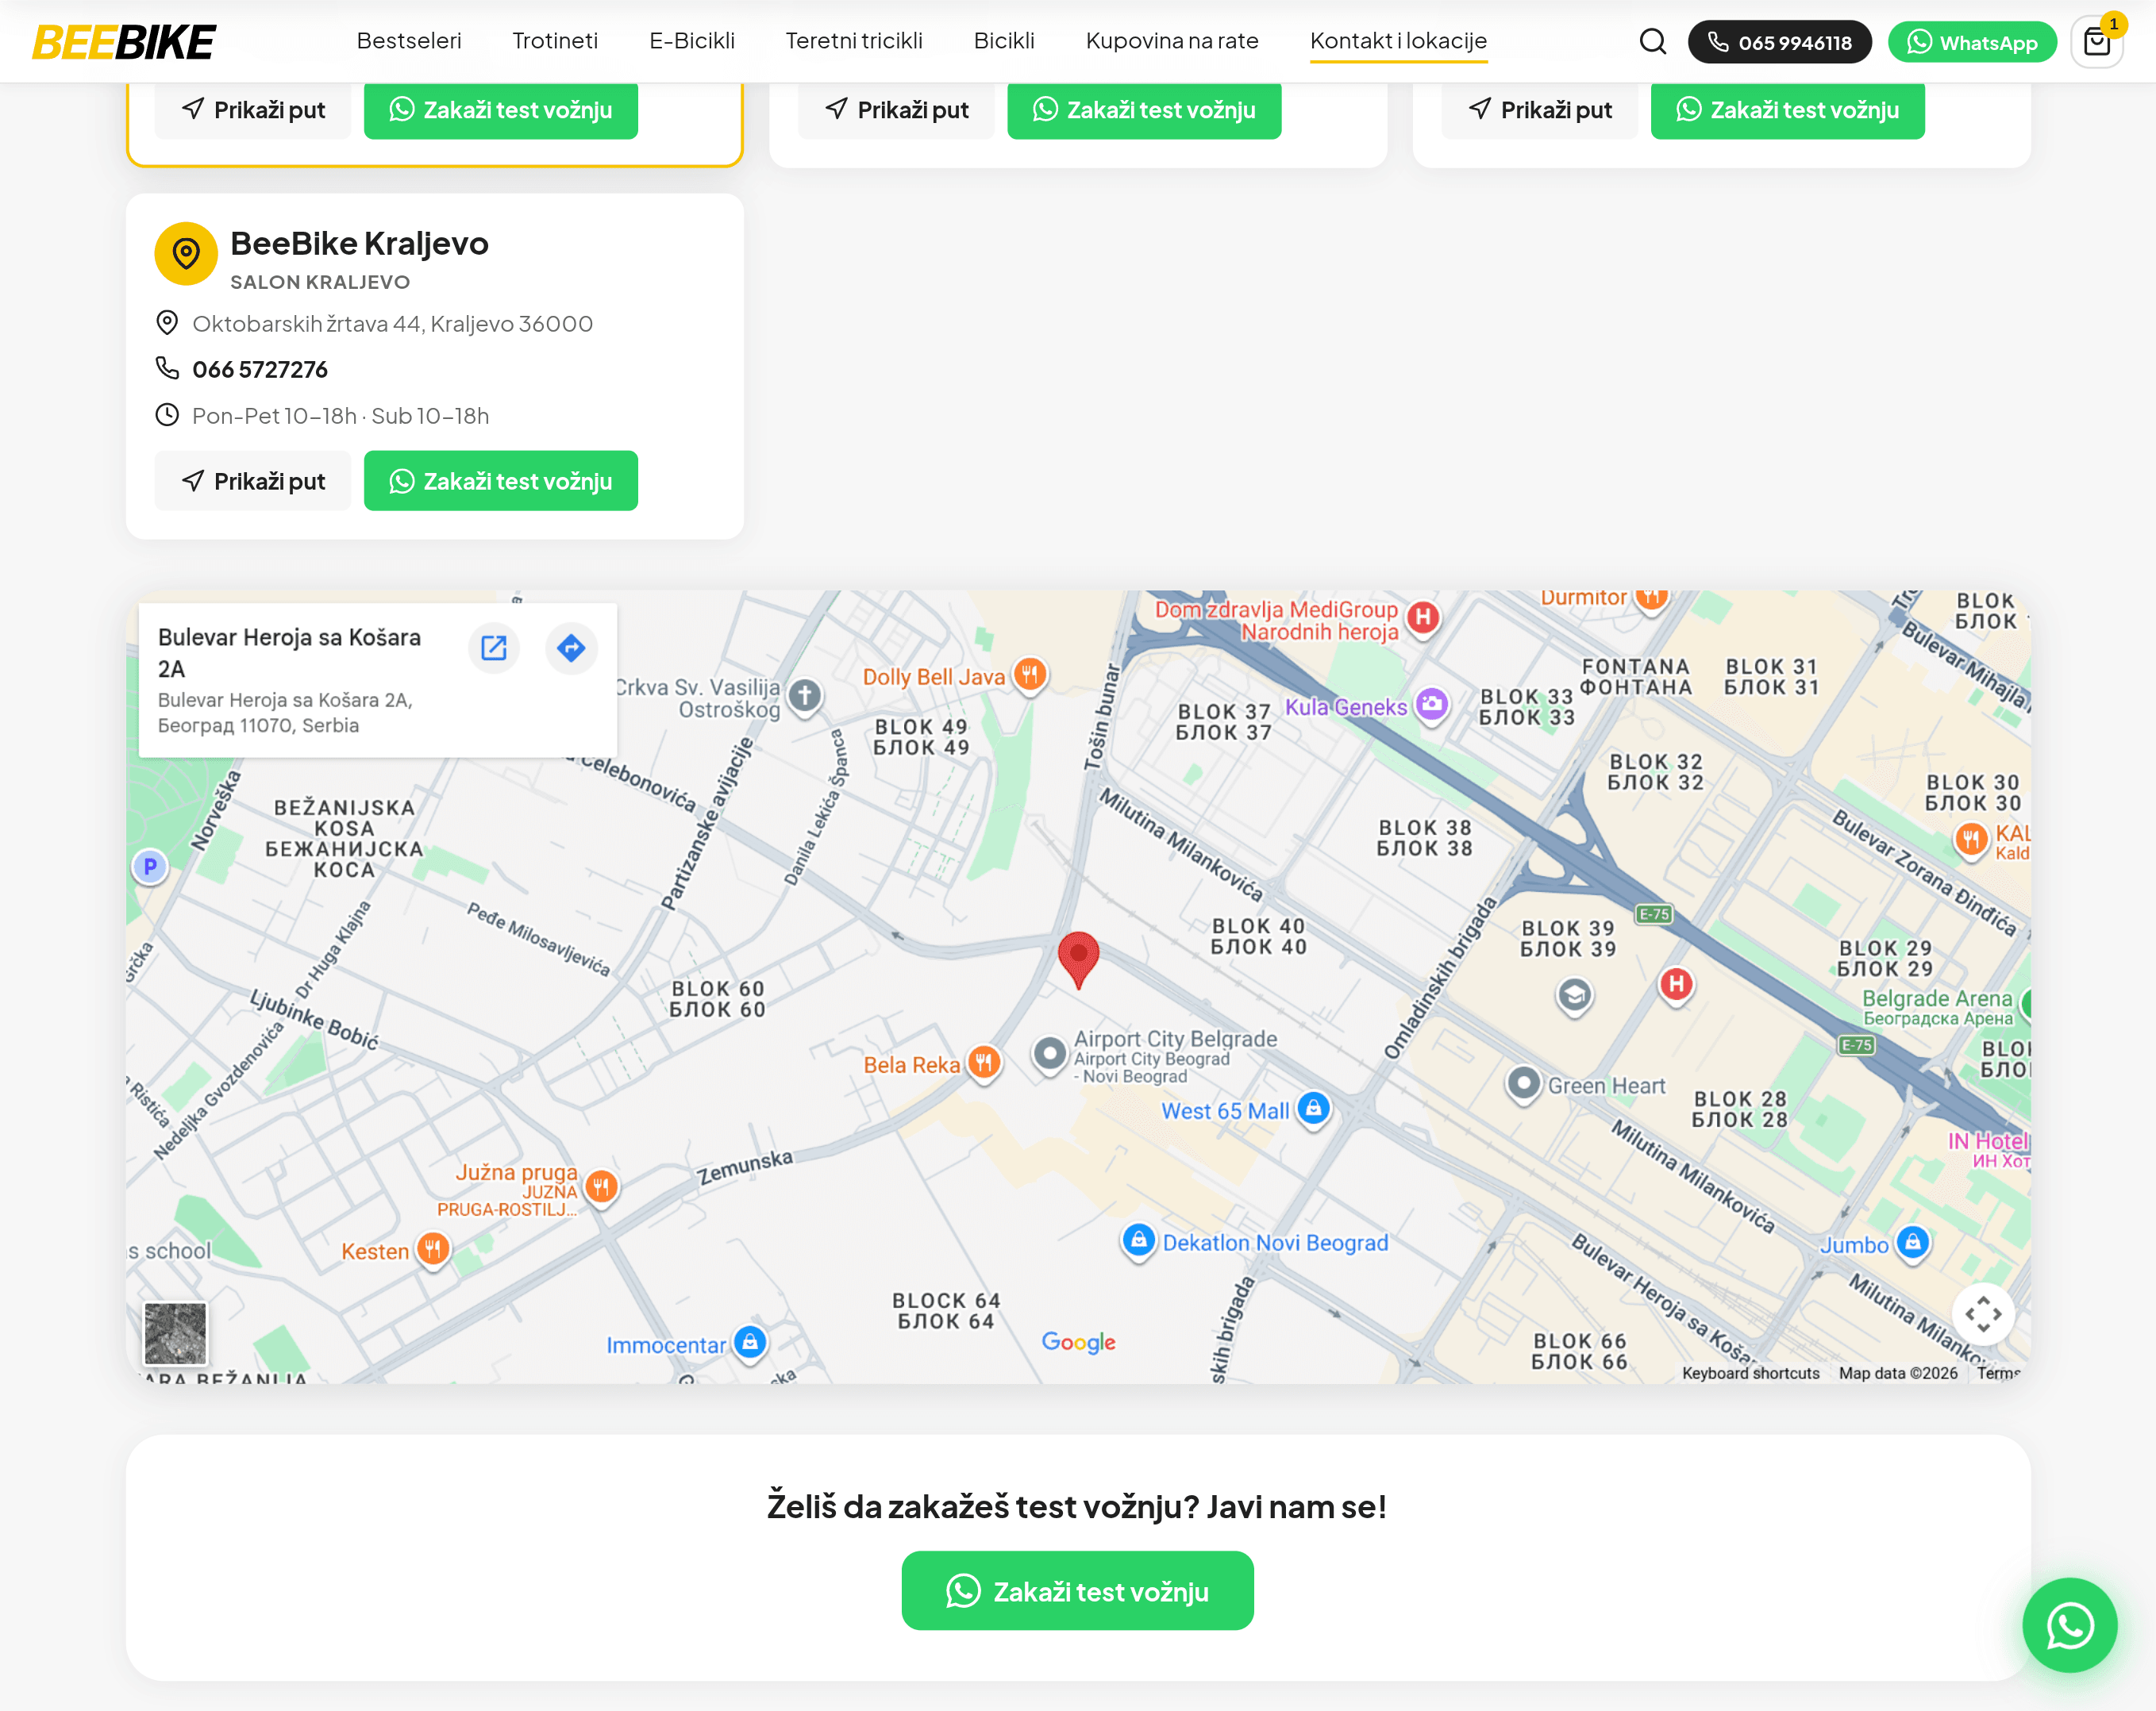Select Dolly Bell Java restaurant marker
This screenshot has height=1711, width=2156.
pyautogui.click(x=1029, y=676)
